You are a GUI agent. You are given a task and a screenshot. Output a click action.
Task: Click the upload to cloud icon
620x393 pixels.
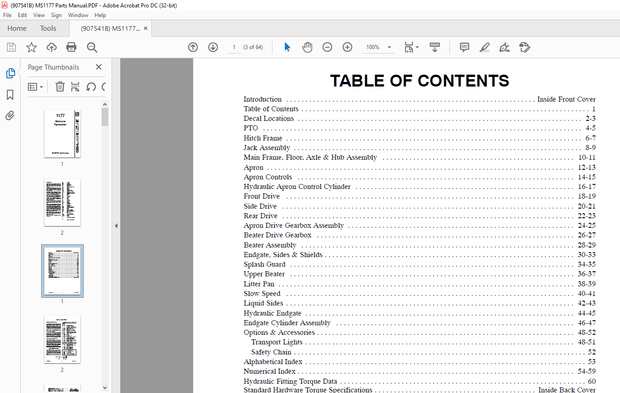pos(51,47)
